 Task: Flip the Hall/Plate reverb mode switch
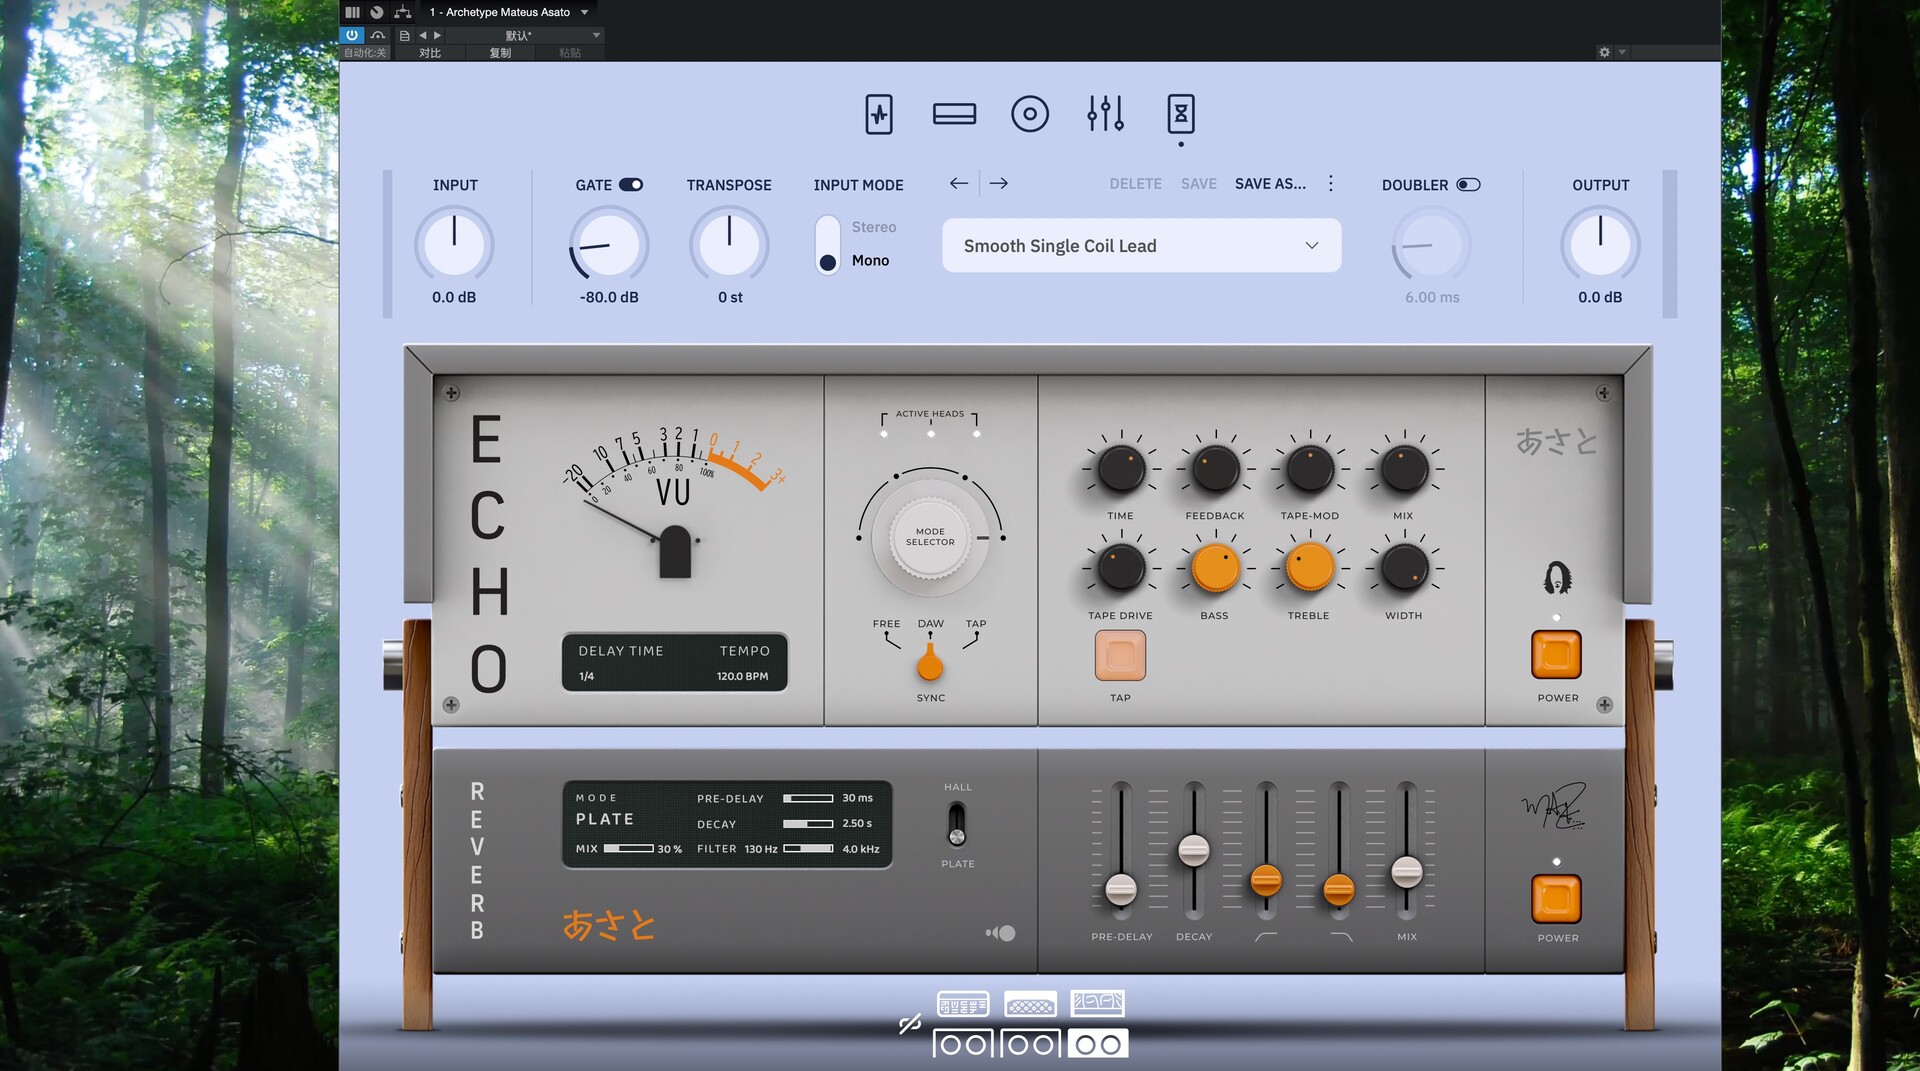[957, 825]
